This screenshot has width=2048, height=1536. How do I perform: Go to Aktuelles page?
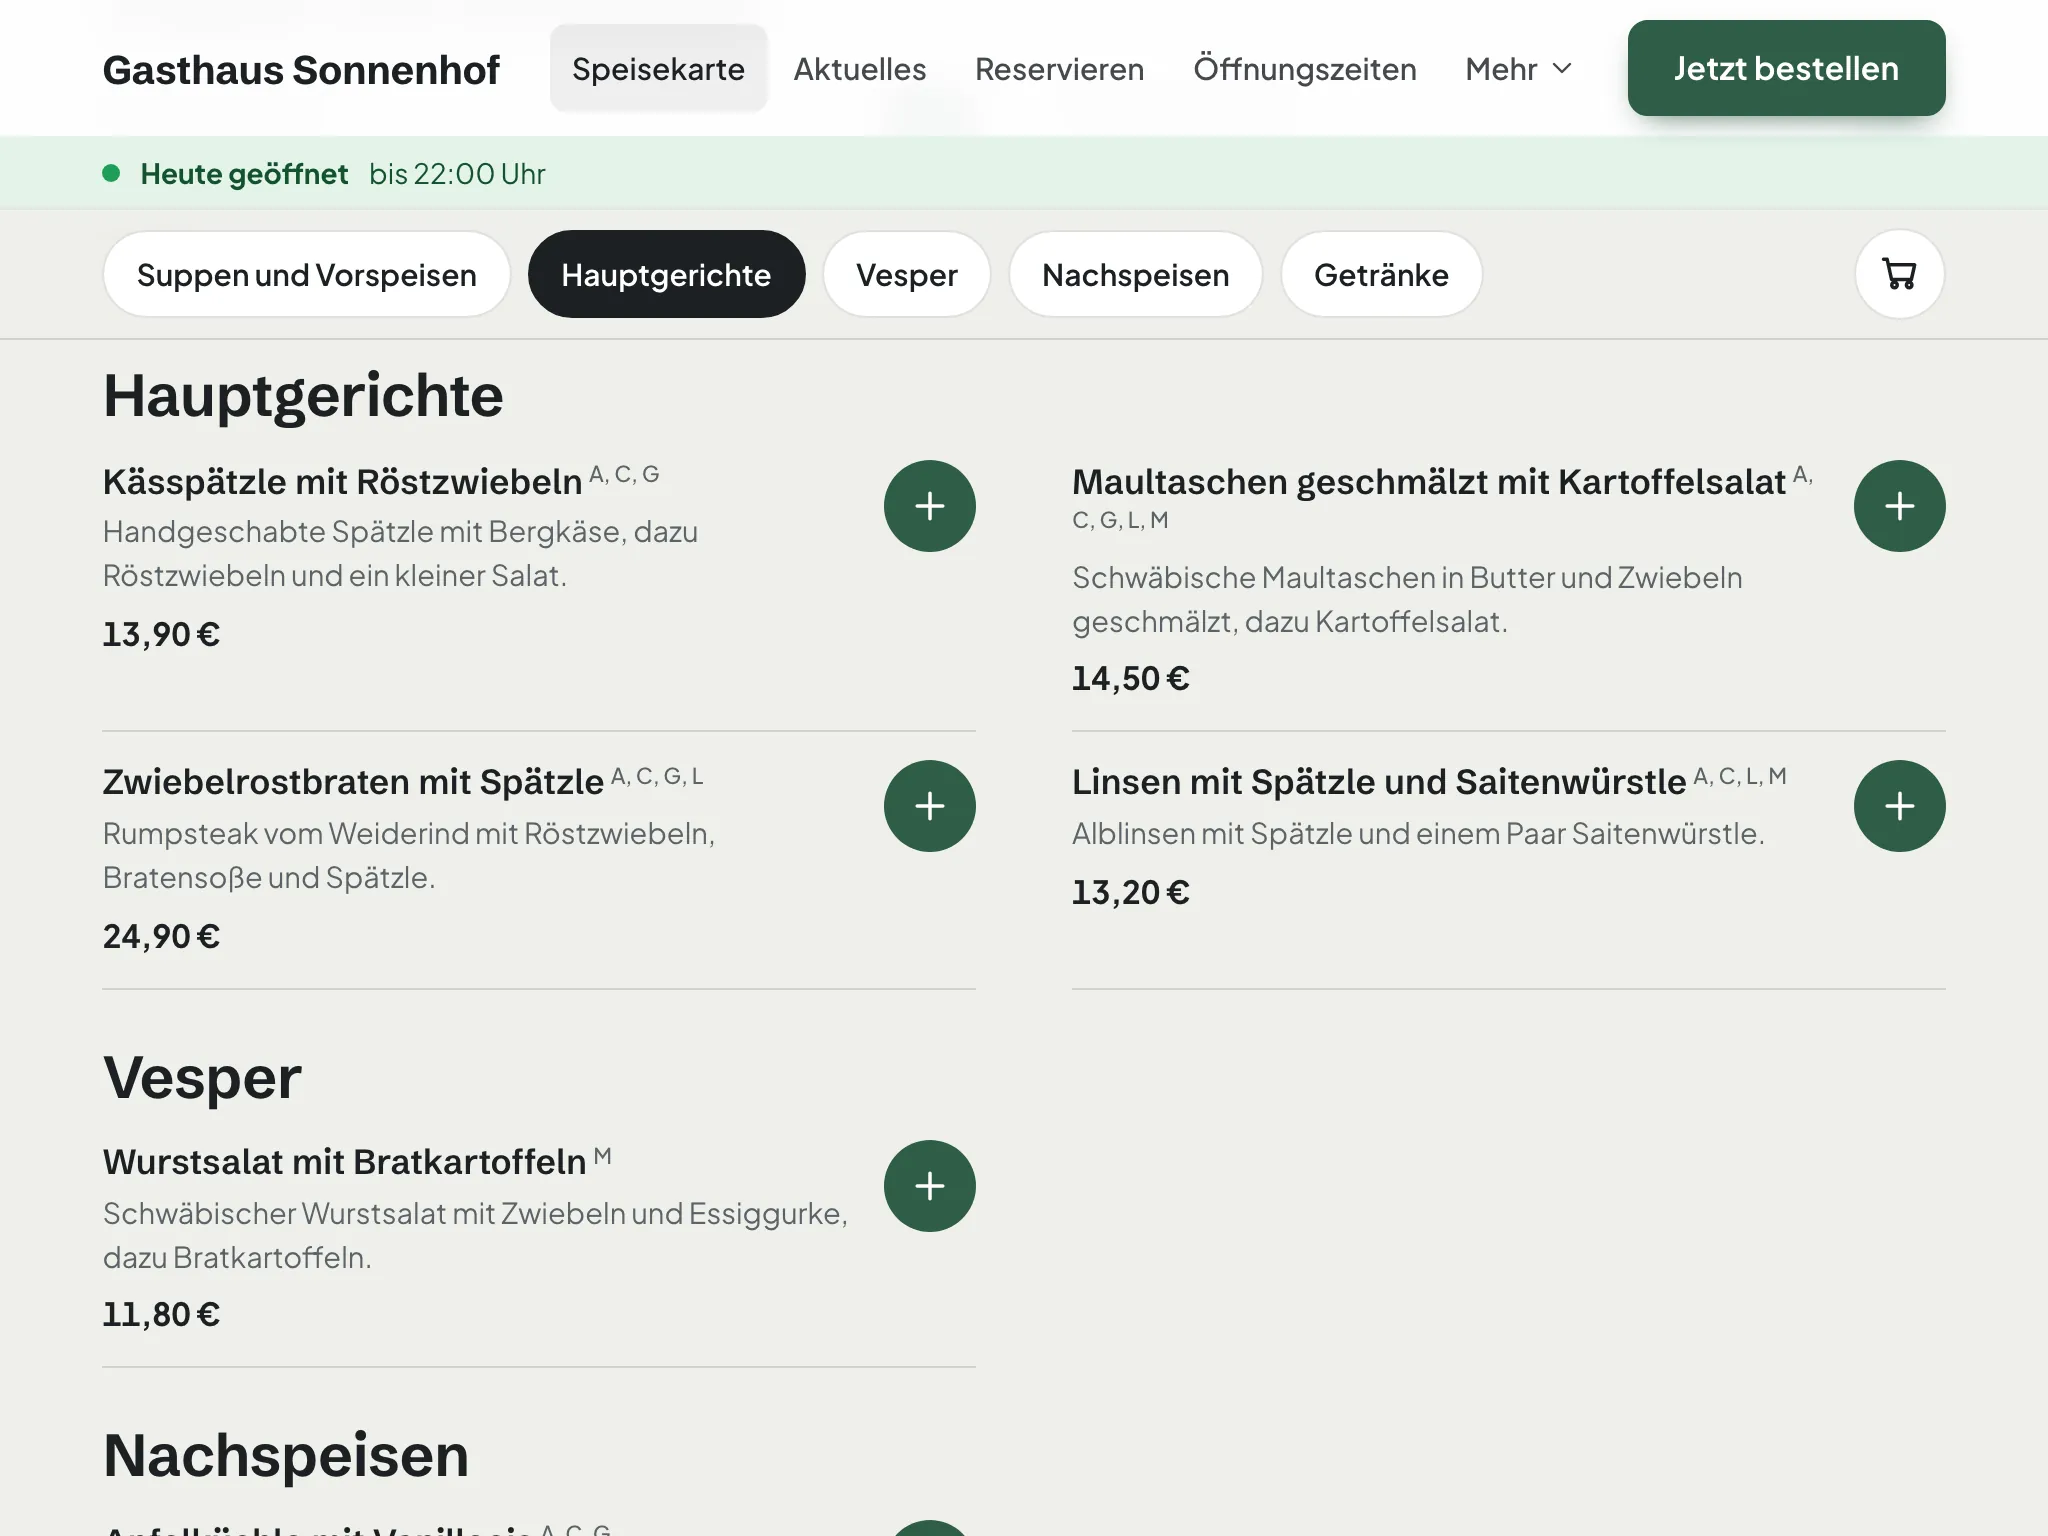[x=860, y=69]
